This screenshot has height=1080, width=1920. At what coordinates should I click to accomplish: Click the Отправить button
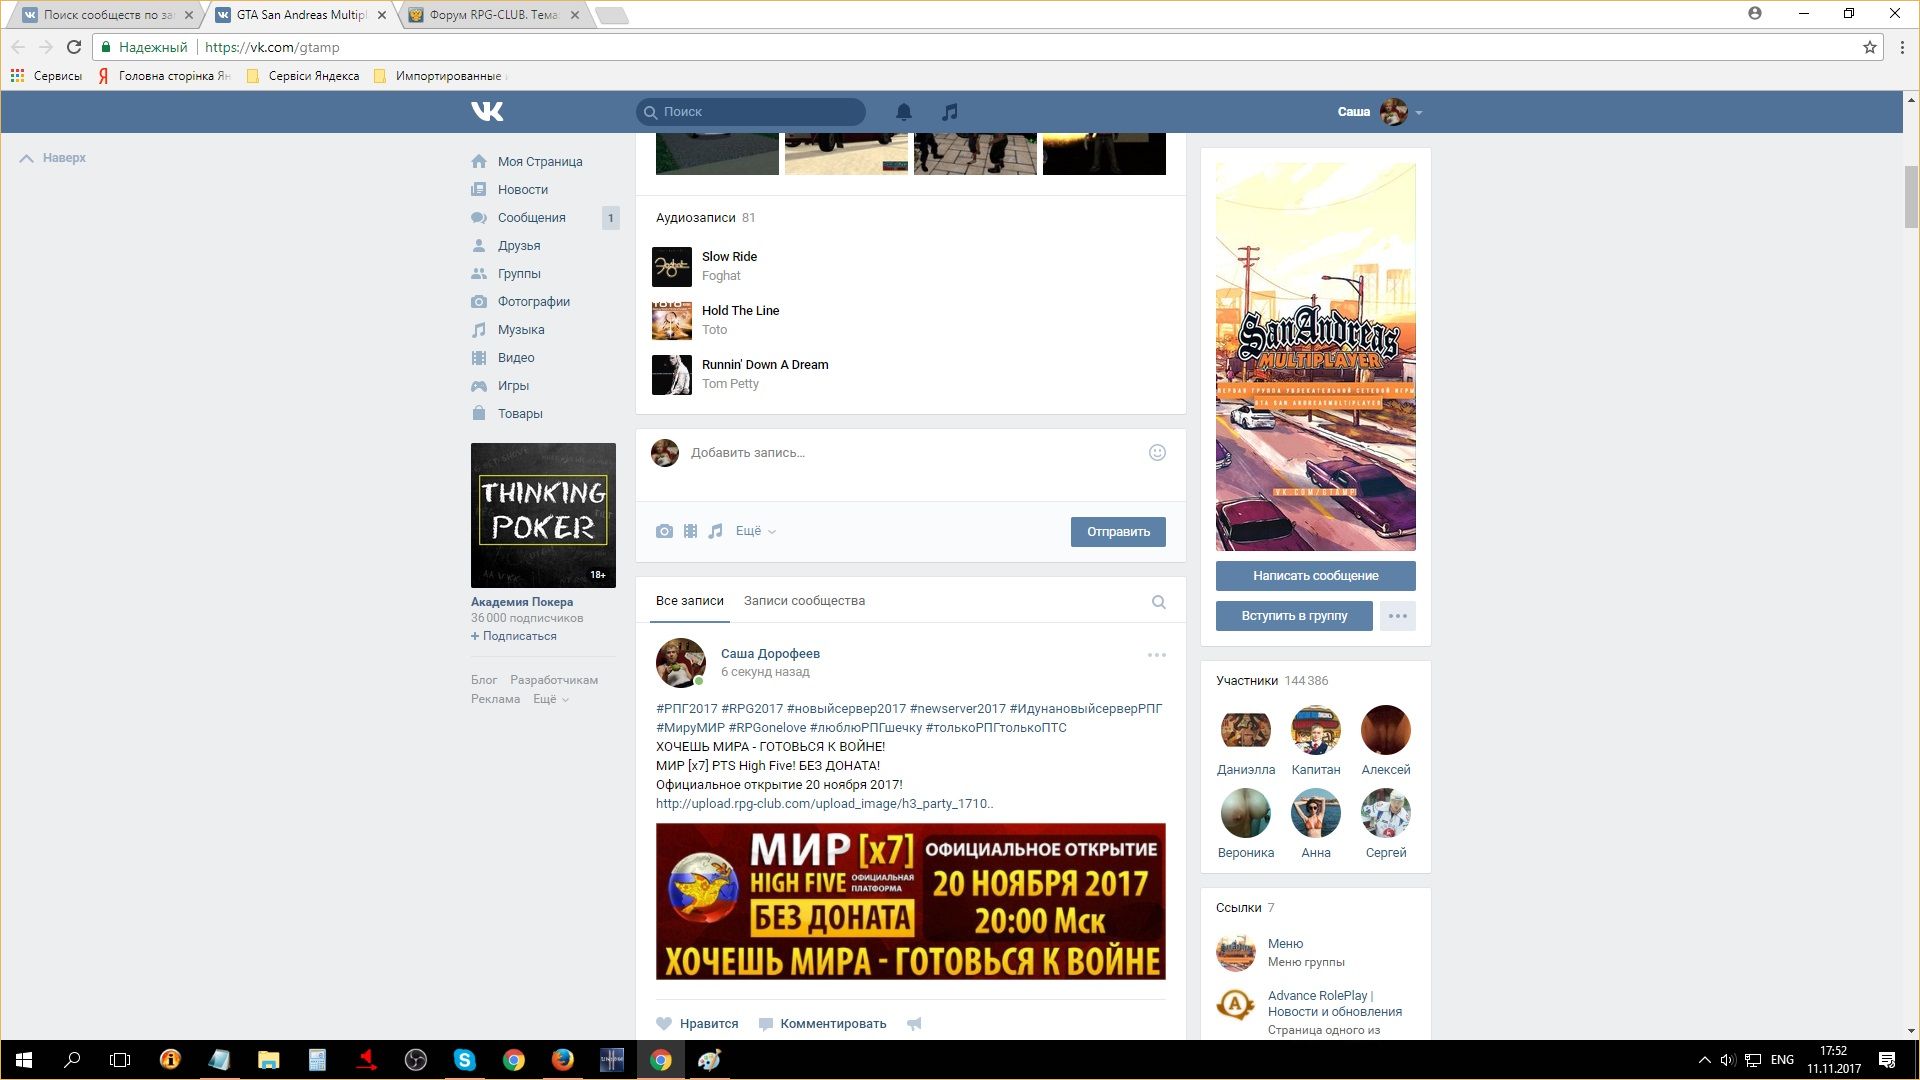coord(1118,532)
